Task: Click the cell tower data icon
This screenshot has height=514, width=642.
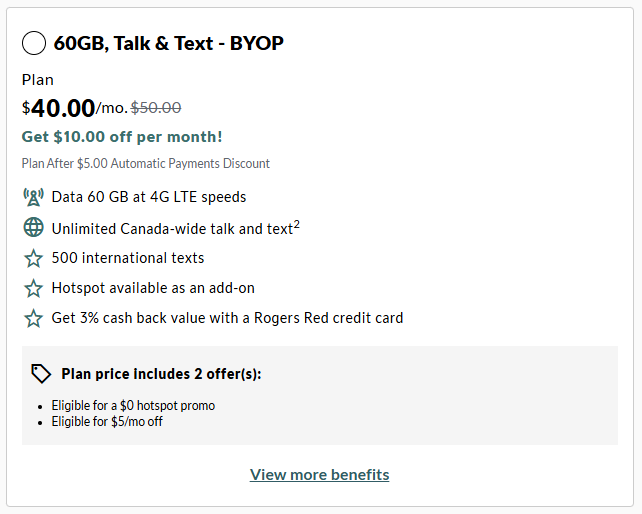Action: [33, 197]
